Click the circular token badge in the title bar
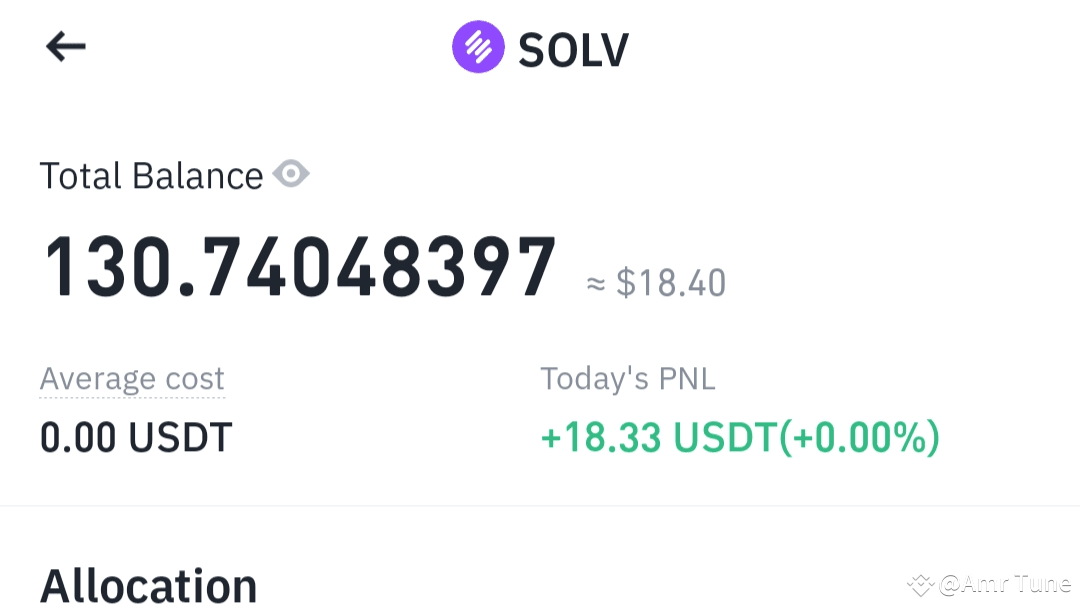The image size is (1080, 606). (478, 46)
